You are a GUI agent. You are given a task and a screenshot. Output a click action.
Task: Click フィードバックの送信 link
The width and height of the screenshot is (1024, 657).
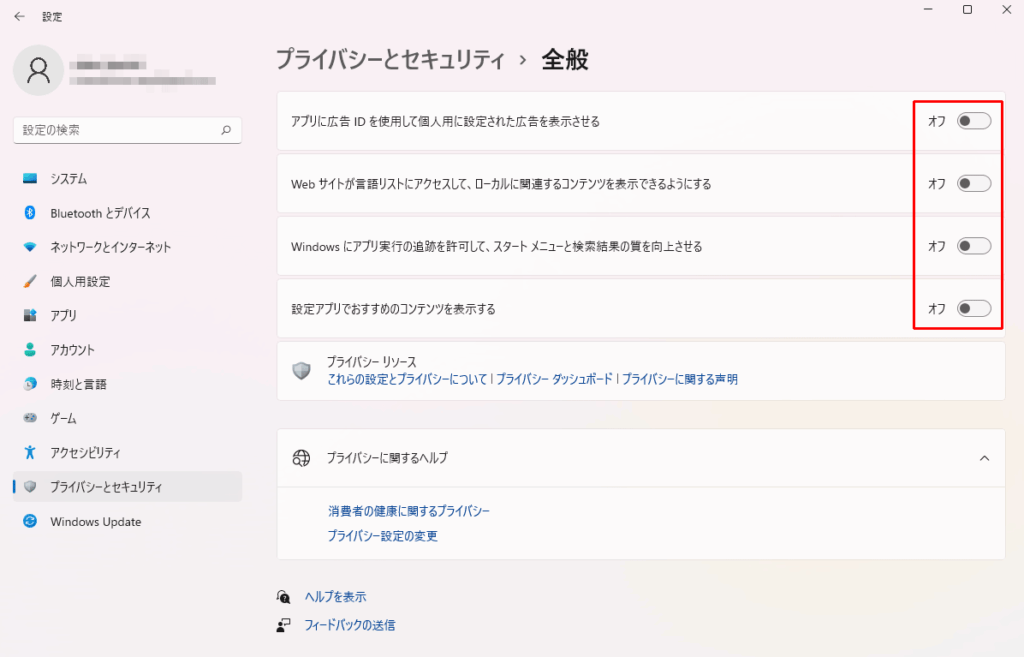coord(349,625)
